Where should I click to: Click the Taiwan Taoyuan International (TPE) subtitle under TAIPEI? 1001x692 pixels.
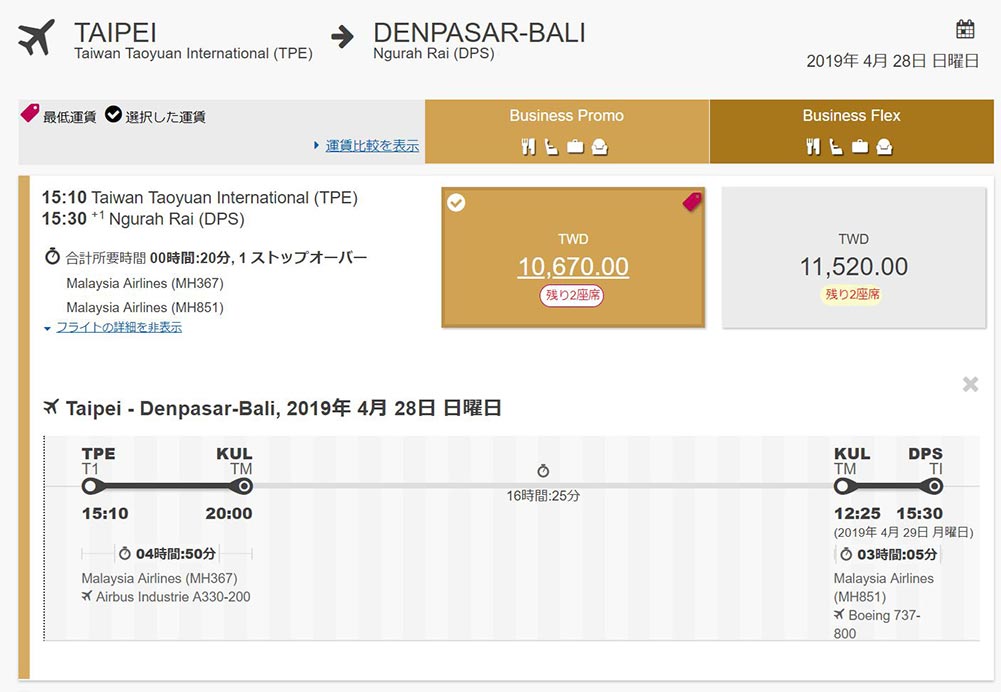coord(193,54)
